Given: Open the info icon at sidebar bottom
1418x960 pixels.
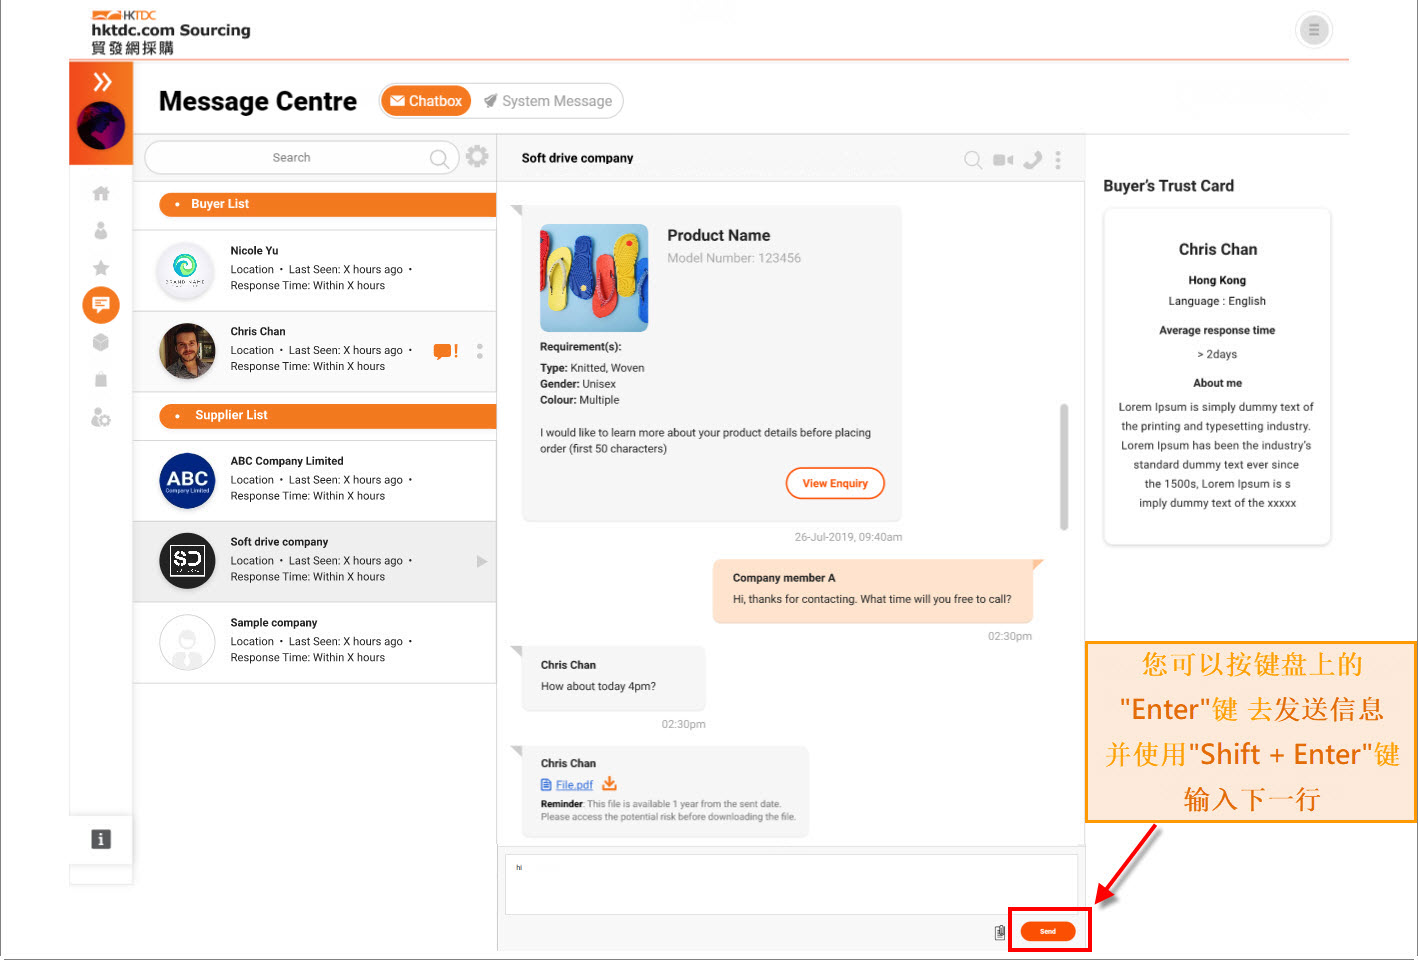Looking at the screenshot, I should 101,839.
